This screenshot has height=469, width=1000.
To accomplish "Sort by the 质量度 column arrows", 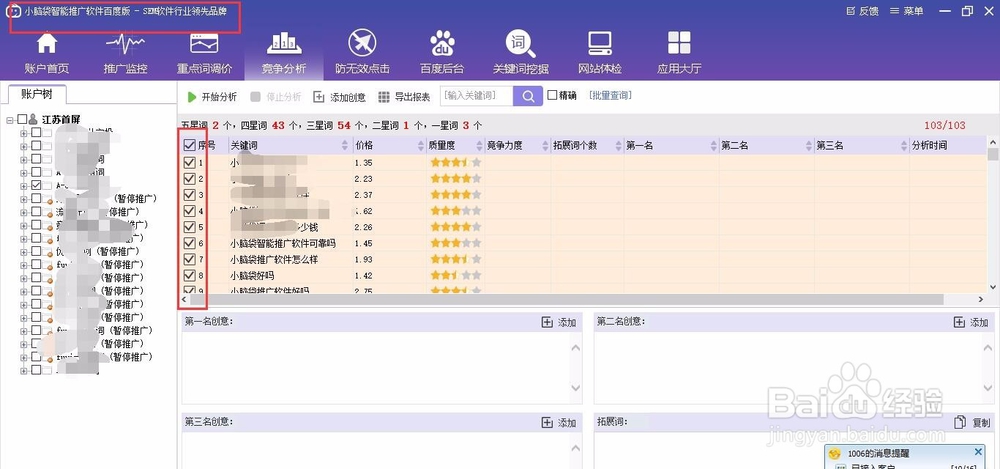I will [x=479, y=145].
